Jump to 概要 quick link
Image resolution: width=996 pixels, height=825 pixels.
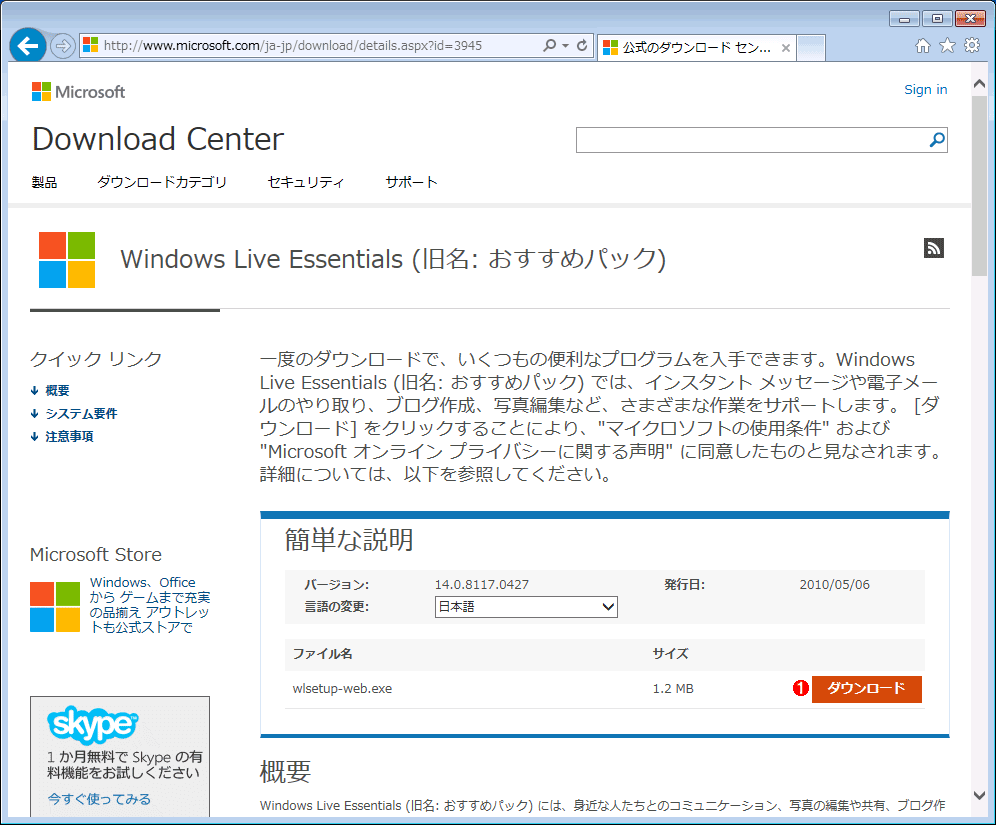pos(57,391)
